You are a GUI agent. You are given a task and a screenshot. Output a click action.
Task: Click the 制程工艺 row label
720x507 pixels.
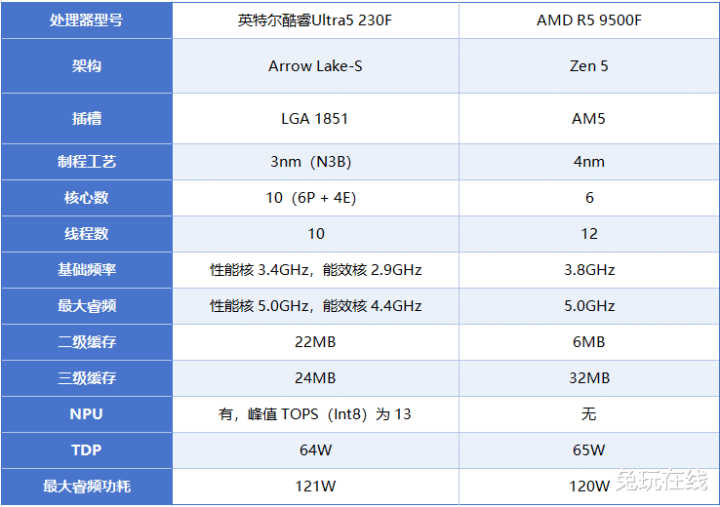87,162
